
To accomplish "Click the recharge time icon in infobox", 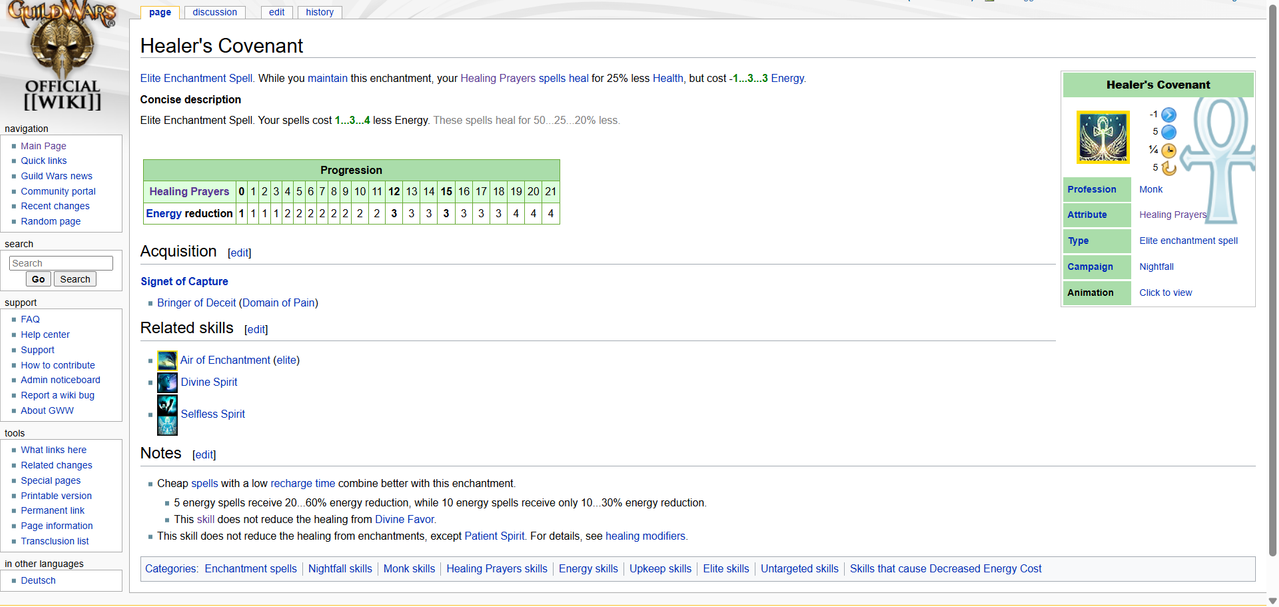I will tap(1168, 168).
